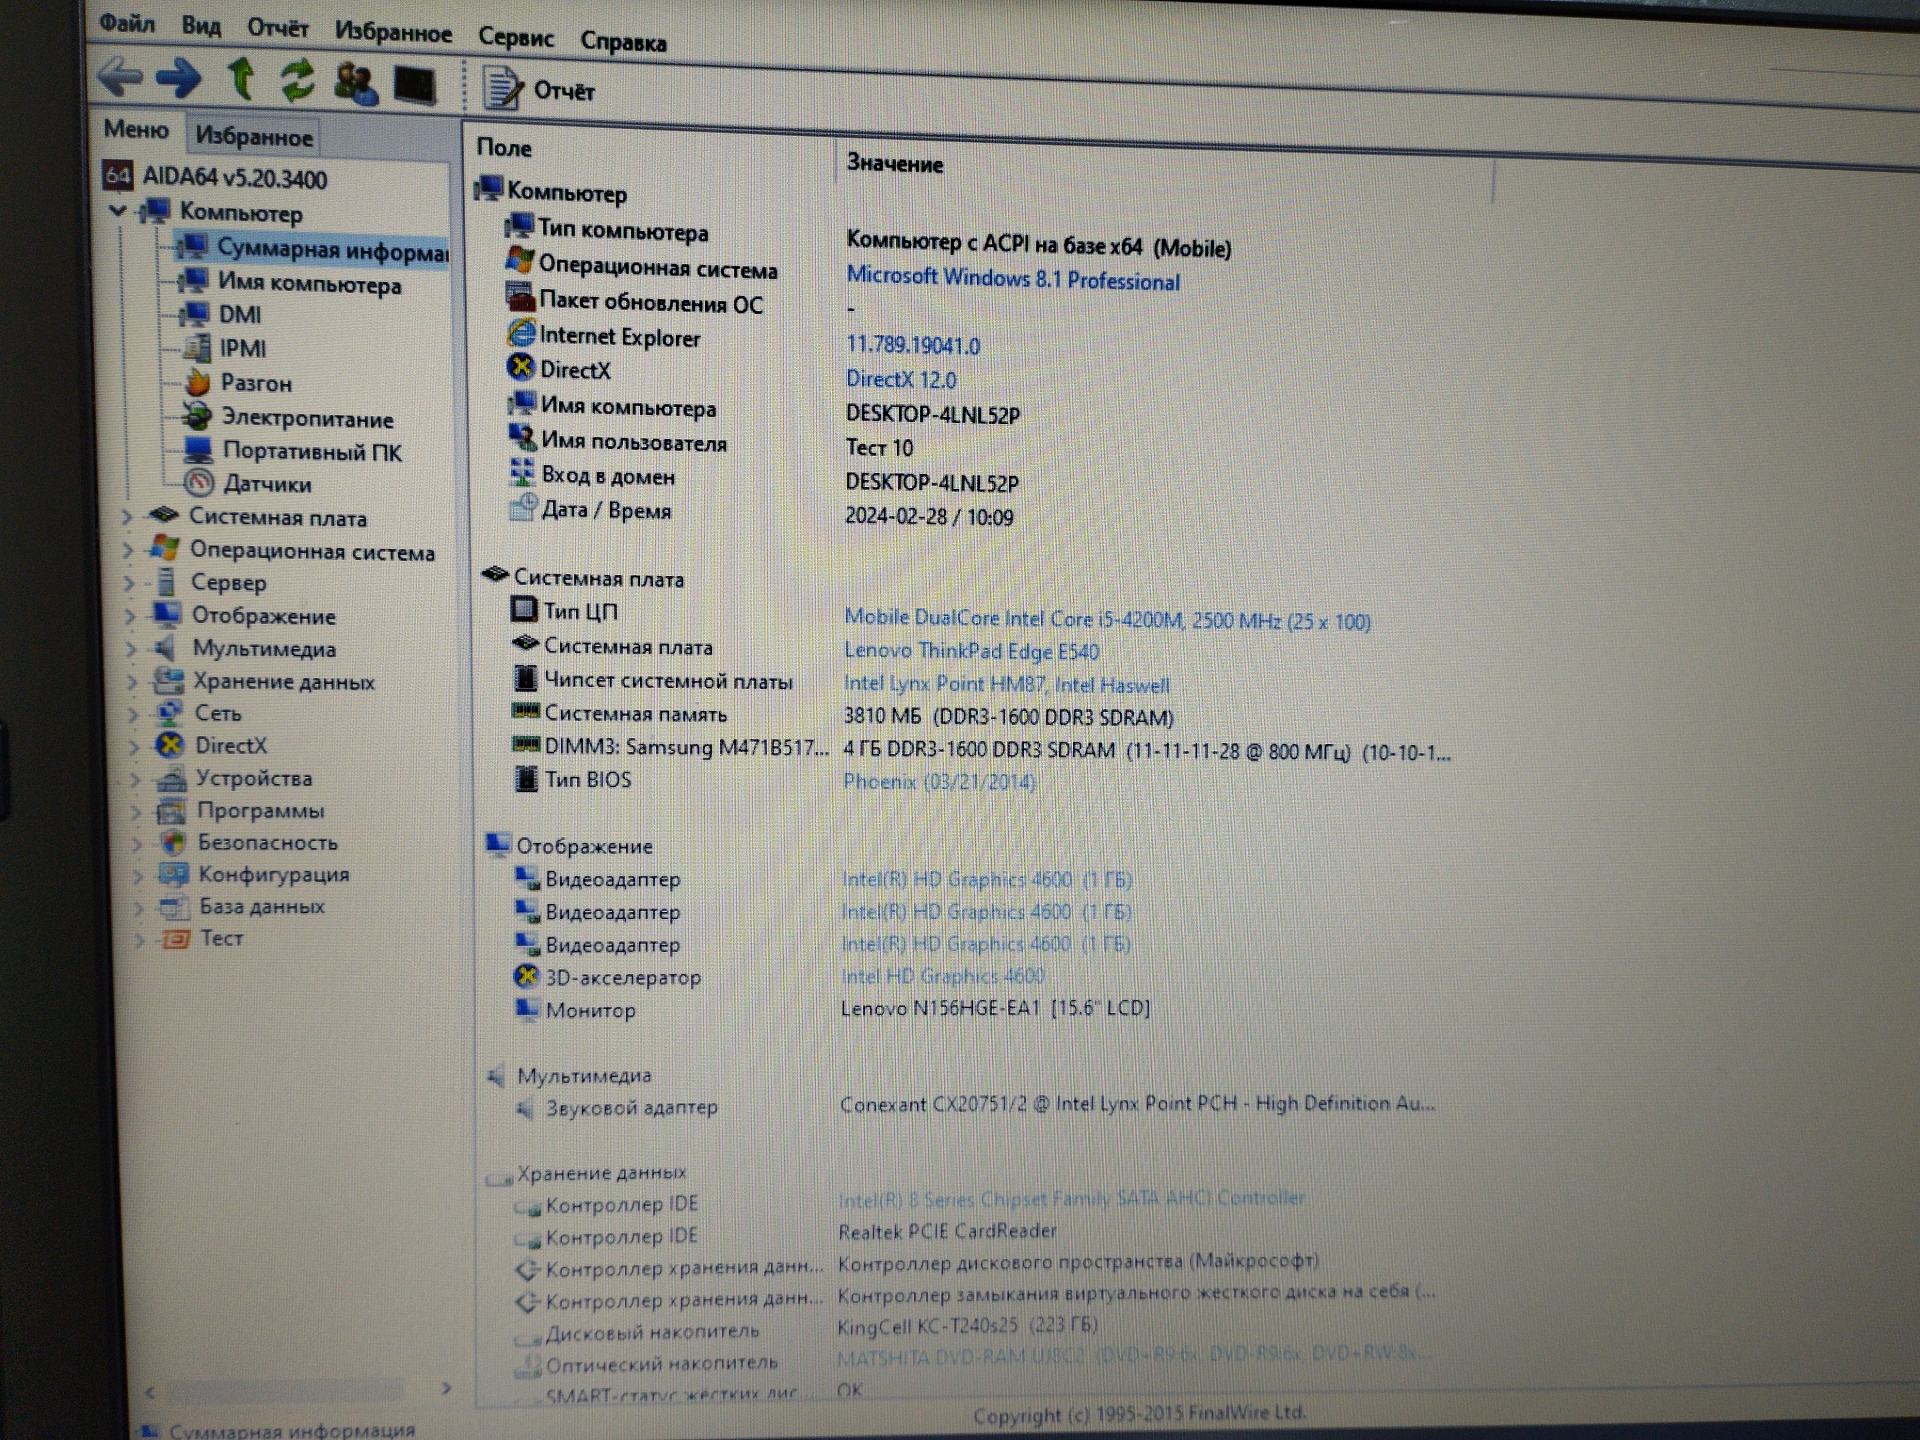
Task: Expand the Системная плата tree node
Action: click(x=126, y=517)
